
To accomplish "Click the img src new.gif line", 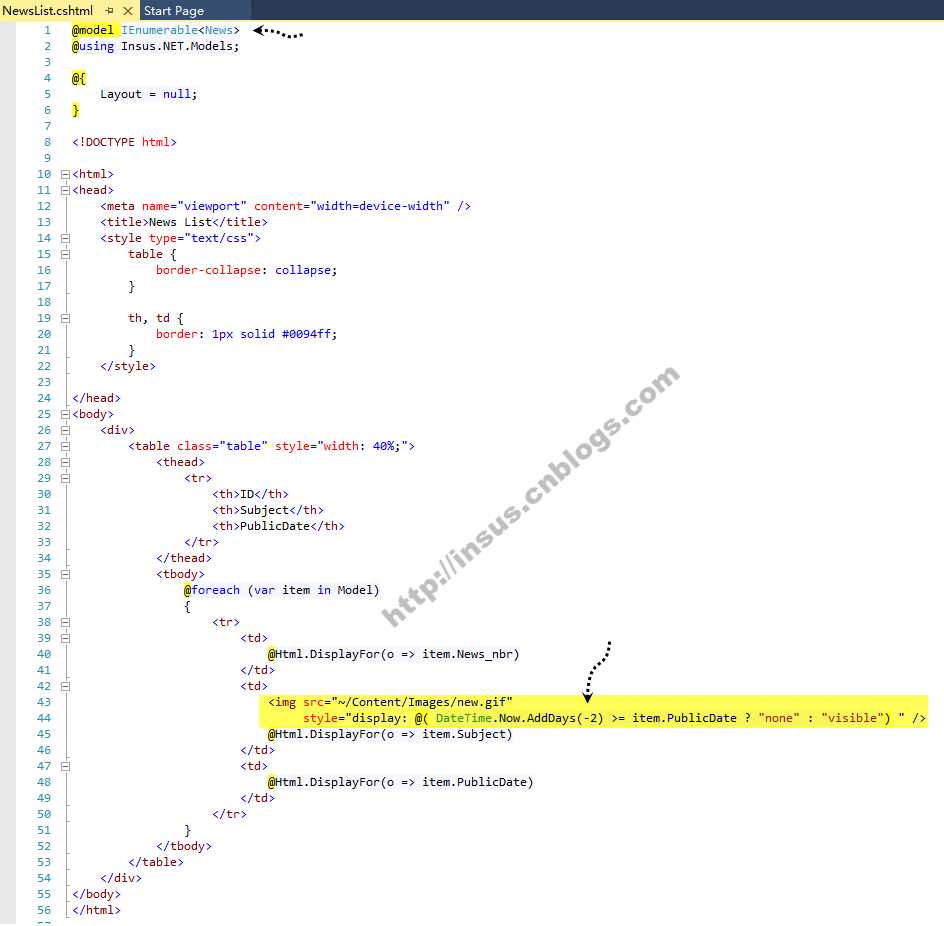I will (x=390, y=703).
